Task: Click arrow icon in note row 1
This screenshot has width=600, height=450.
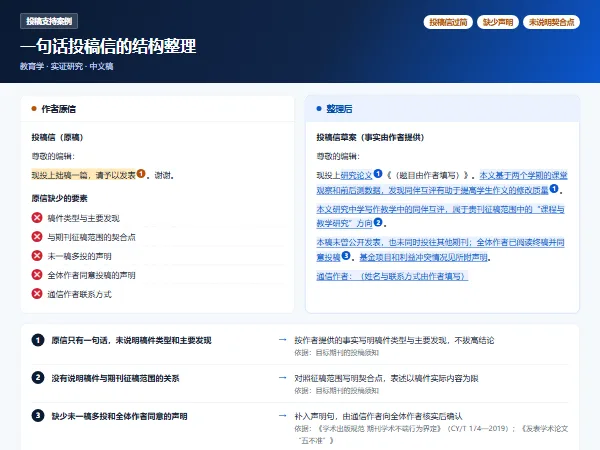Action: (x=283, y=340)
